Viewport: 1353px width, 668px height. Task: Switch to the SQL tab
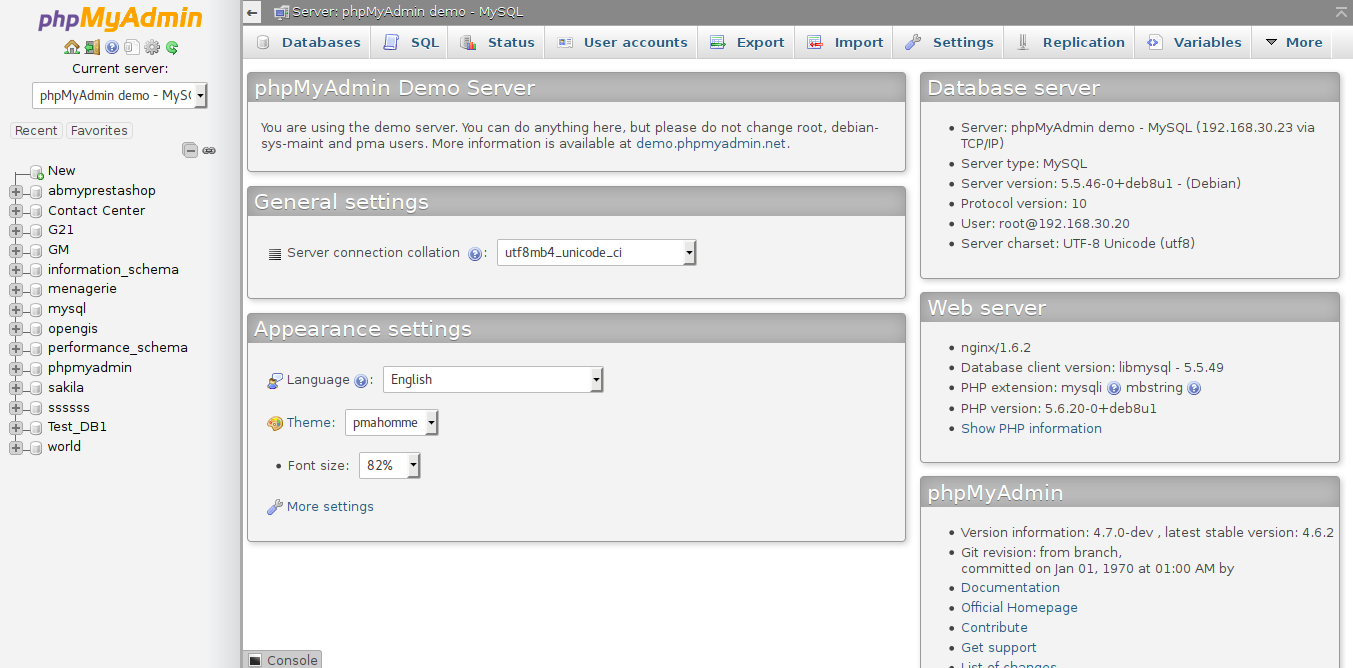pos(412,42)
